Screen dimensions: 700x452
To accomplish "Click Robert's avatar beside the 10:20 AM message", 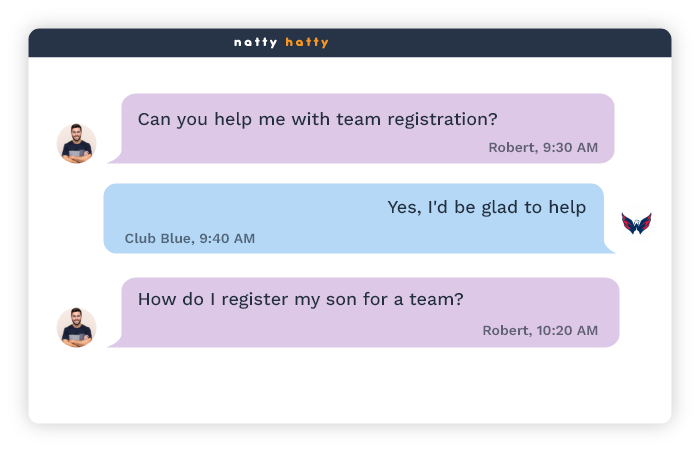I will tap(76, 327).
